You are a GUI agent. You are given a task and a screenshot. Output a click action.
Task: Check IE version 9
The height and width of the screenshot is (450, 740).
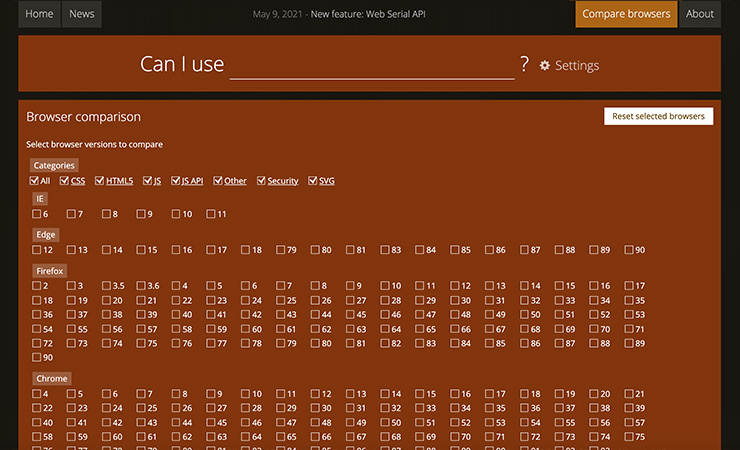[x=141, y=214]
